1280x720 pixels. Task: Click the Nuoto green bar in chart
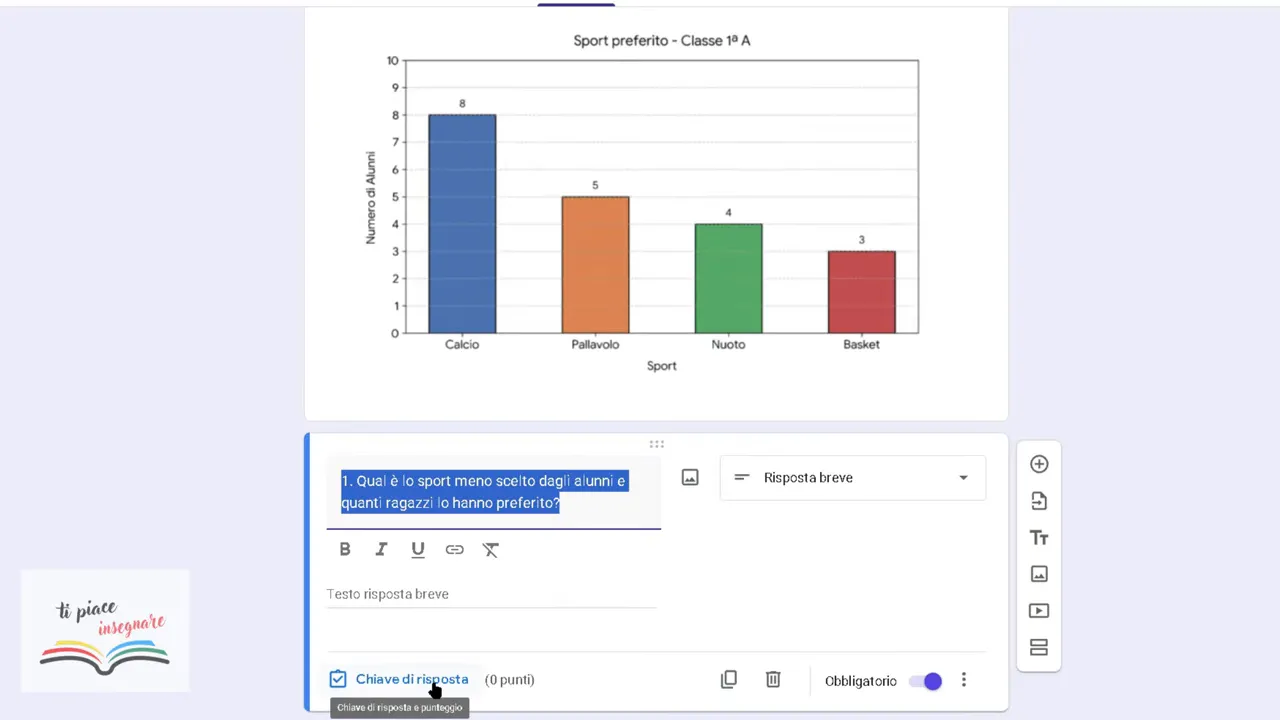click(729, 278)
